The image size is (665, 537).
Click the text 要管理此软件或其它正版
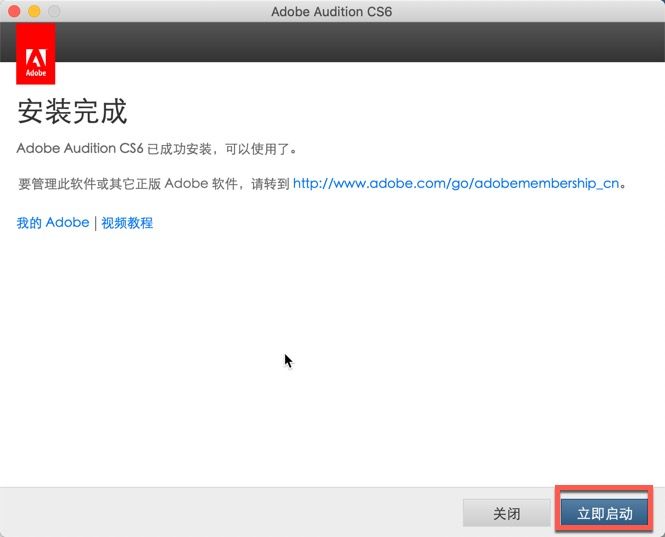click(89, 184)
